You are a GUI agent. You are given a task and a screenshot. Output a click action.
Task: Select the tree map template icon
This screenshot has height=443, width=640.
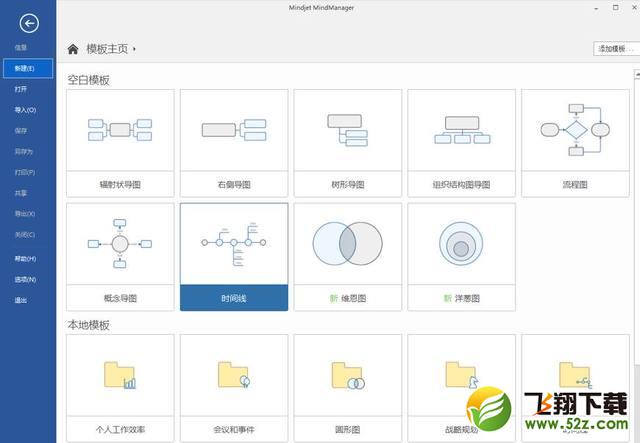(348, 130)
